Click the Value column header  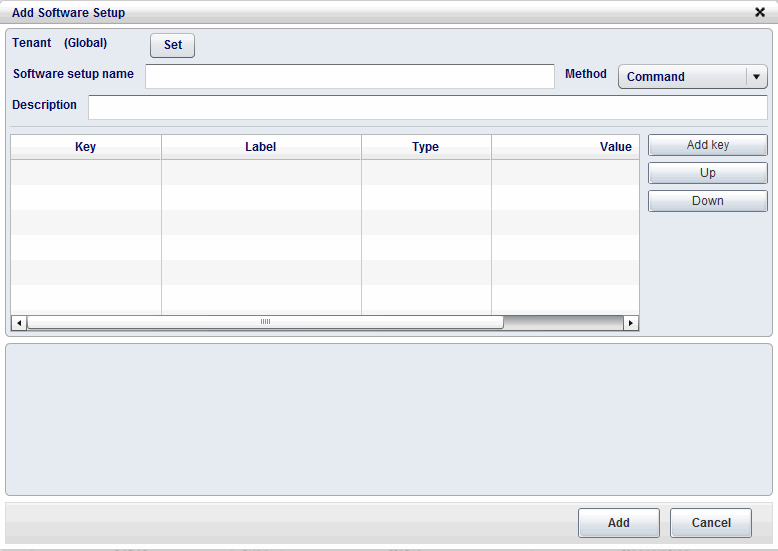click(565, 147)
